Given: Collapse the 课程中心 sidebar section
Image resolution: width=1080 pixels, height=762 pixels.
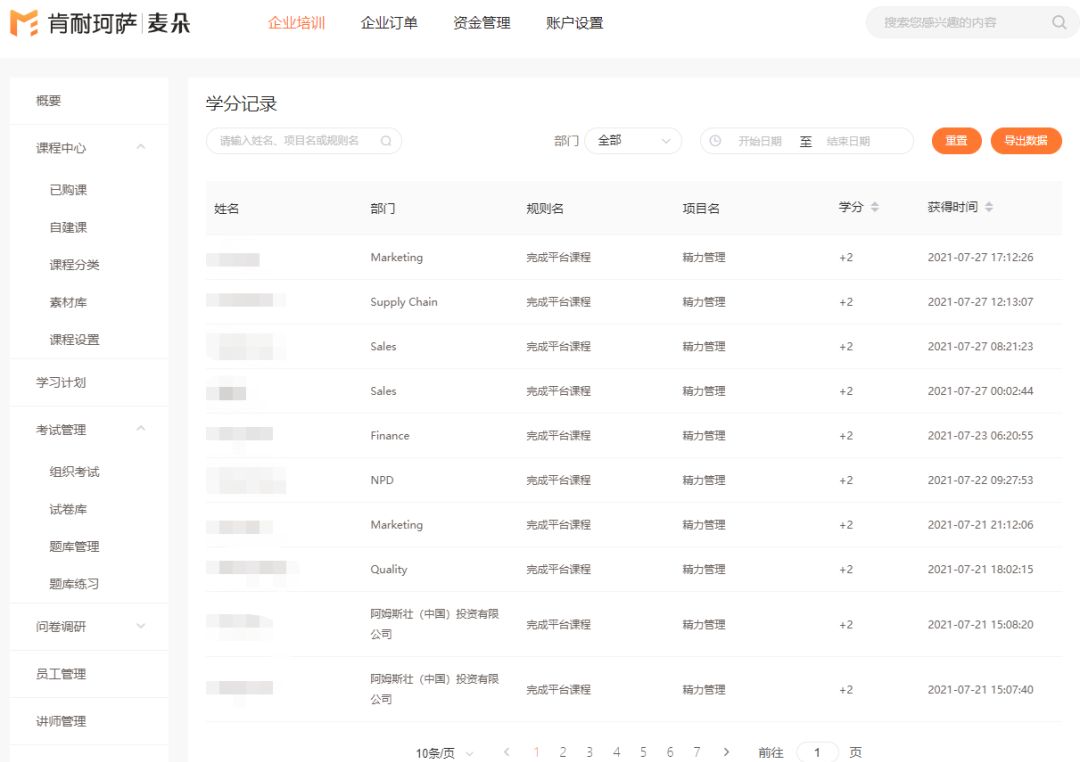Looking at the screenshot, I should pyautogui.click(x=140, y=148).
